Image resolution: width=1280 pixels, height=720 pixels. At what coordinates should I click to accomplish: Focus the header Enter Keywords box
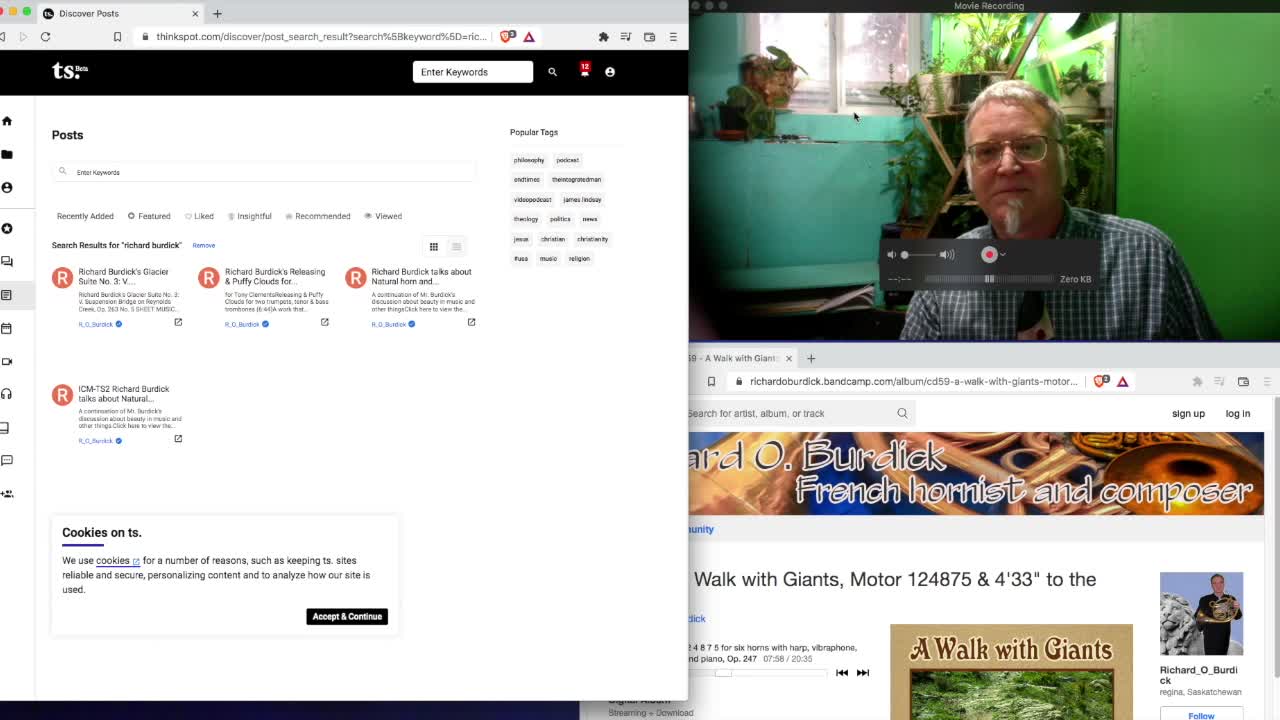pyautogui.click(x=473, y=72)
